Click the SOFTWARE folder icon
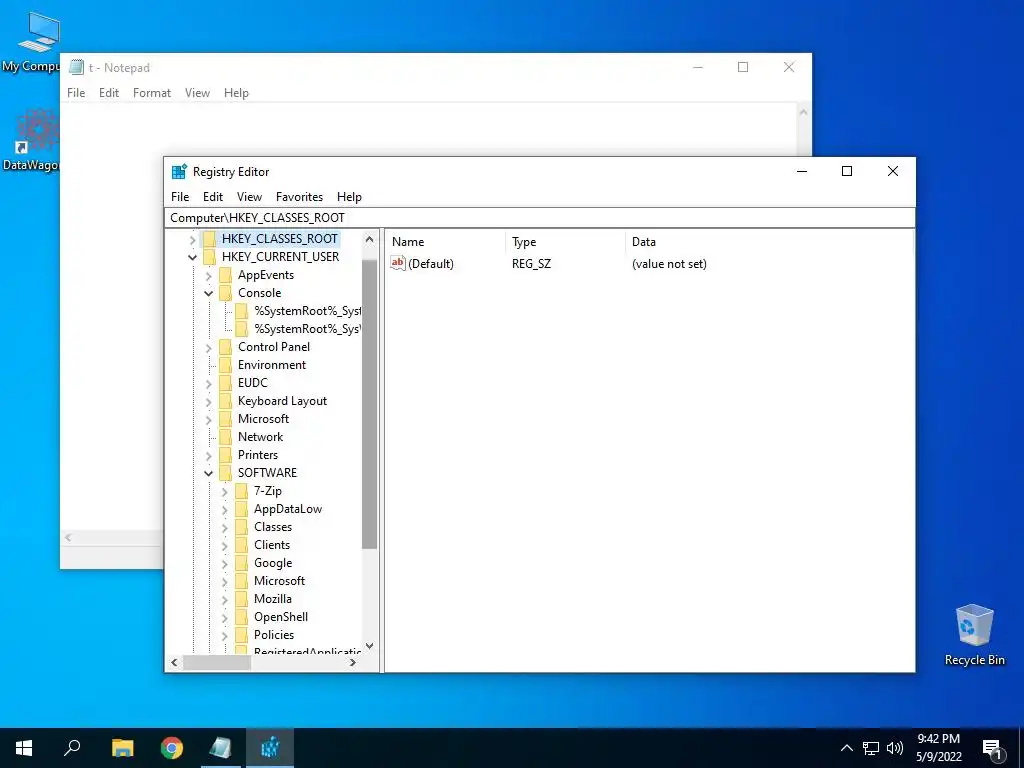The height and width of the screenshot is (768, 1024). pyautogui.click(x=225, y=473)
